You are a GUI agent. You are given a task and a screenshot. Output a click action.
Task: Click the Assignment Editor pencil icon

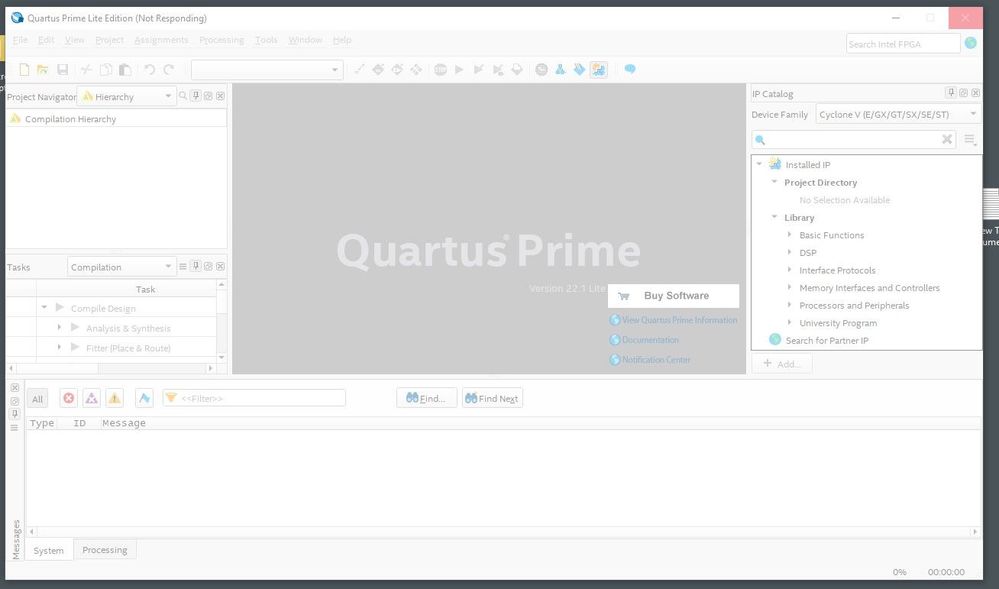click(x=359, y=69)
